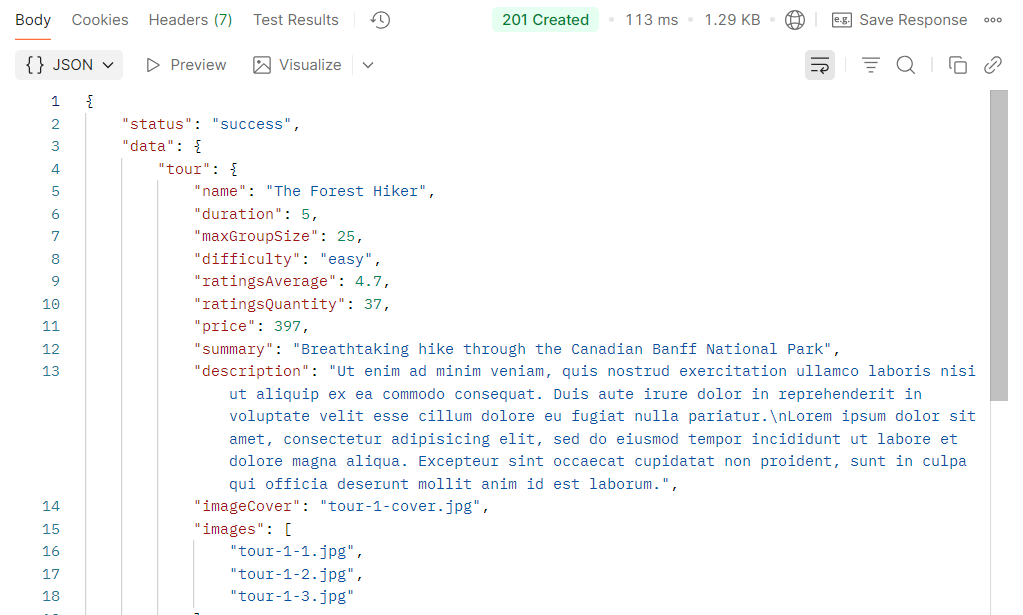The width and height of the screenshot is (1023, 615).
Task: Open search in response body
Action: tap(906, 65)
